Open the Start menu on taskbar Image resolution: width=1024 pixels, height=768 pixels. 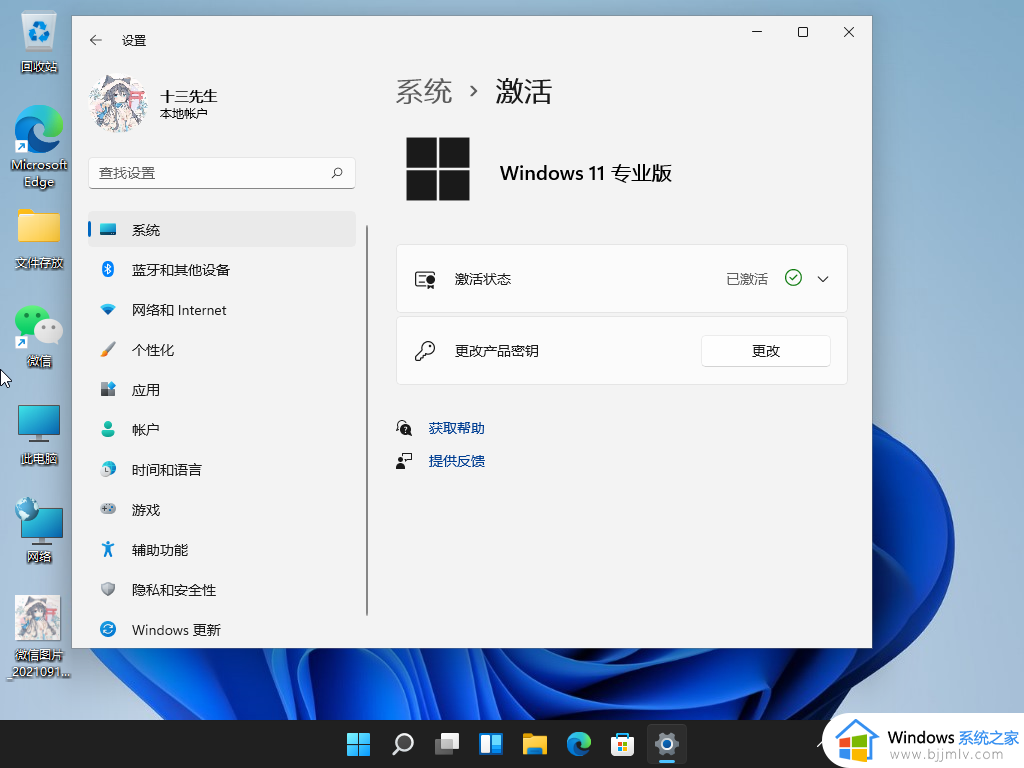[x=359, y=744]
